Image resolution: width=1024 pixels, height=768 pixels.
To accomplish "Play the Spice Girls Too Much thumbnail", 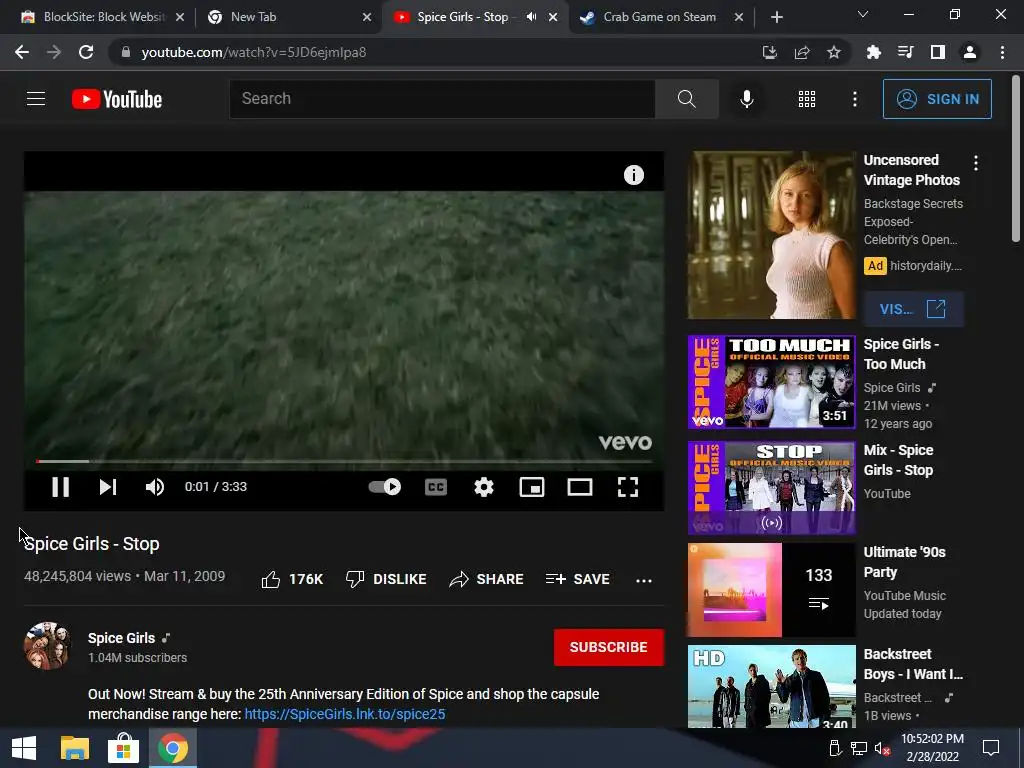I will 771,382.
